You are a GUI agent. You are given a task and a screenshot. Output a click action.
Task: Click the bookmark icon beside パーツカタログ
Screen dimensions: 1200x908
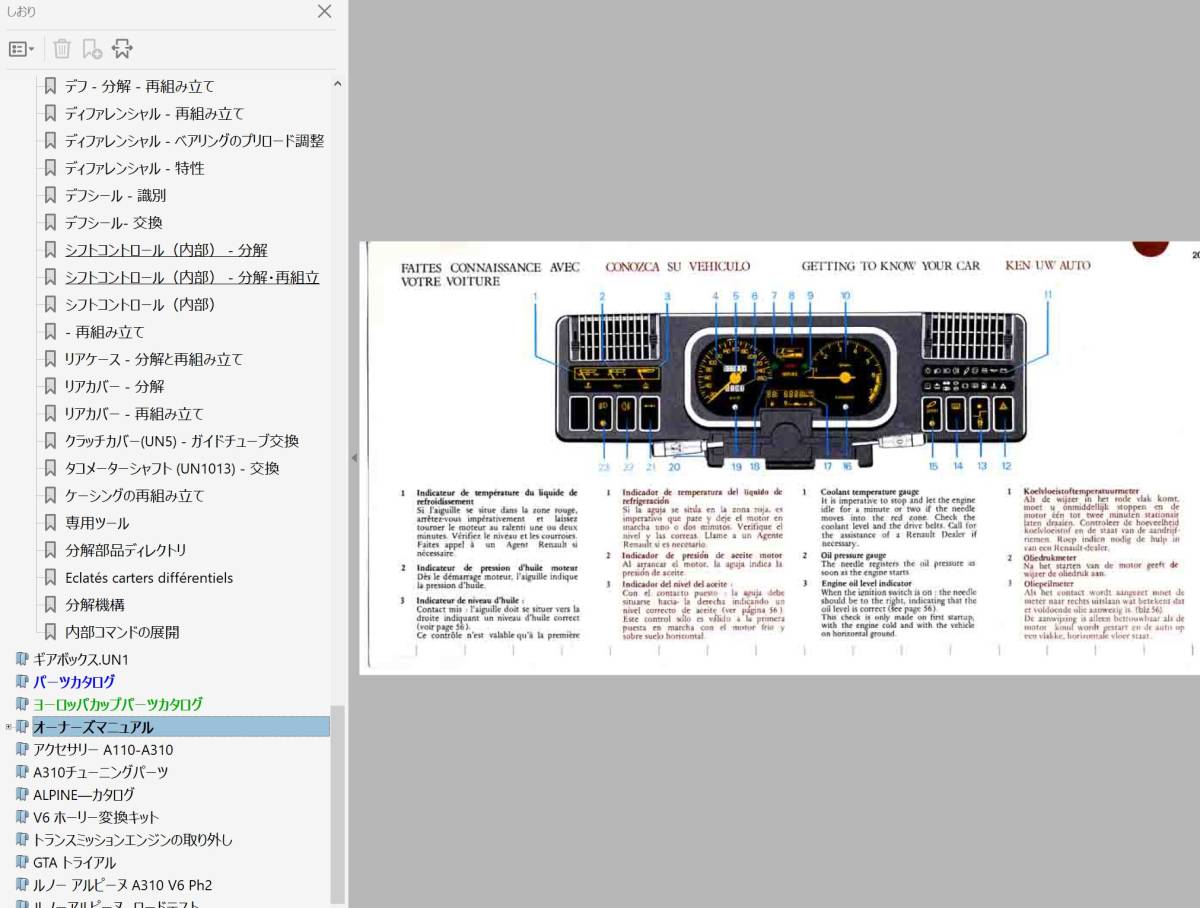22,682
